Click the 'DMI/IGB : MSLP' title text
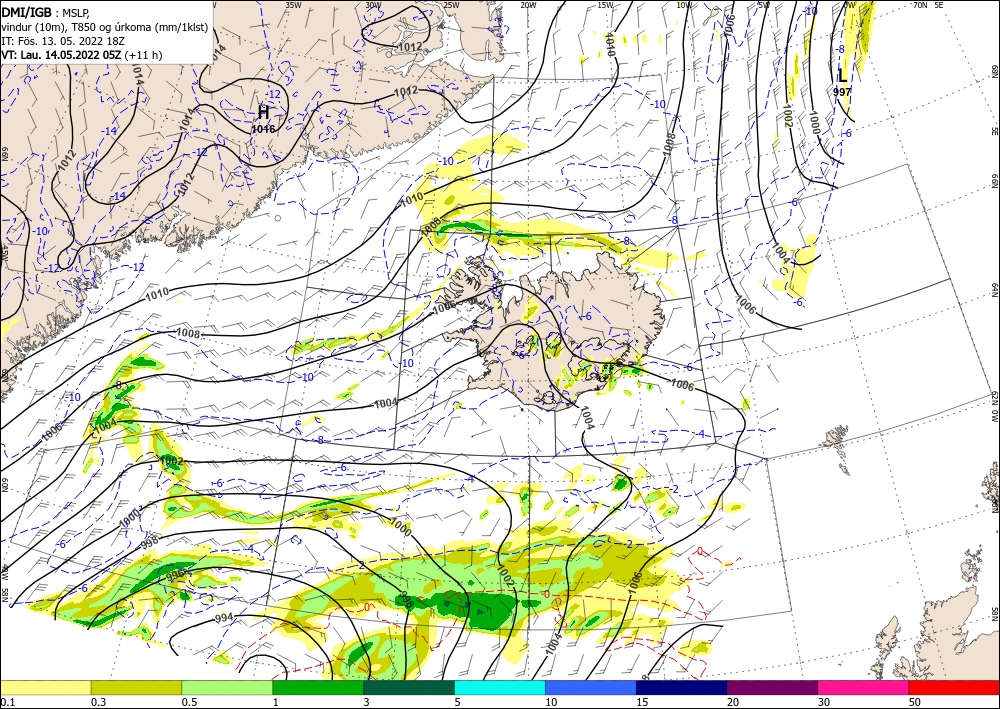1000x709 pixels. (x=45, y=13)
